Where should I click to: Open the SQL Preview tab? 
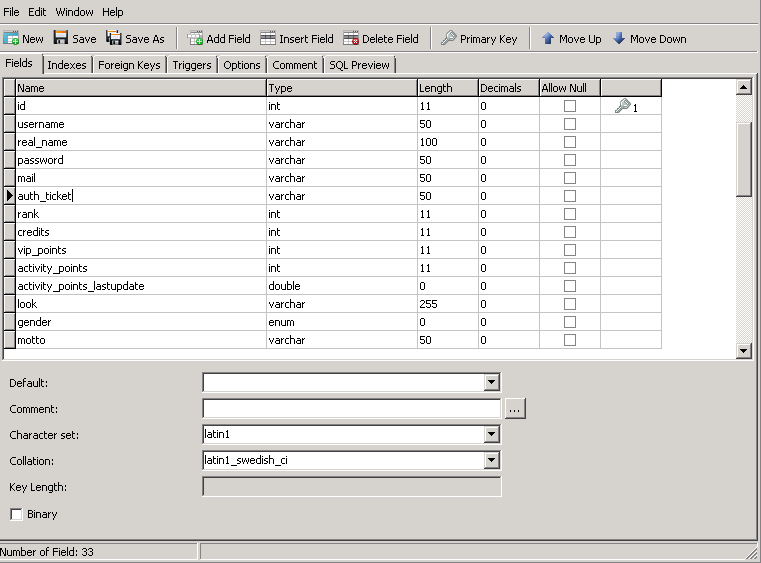360,65
